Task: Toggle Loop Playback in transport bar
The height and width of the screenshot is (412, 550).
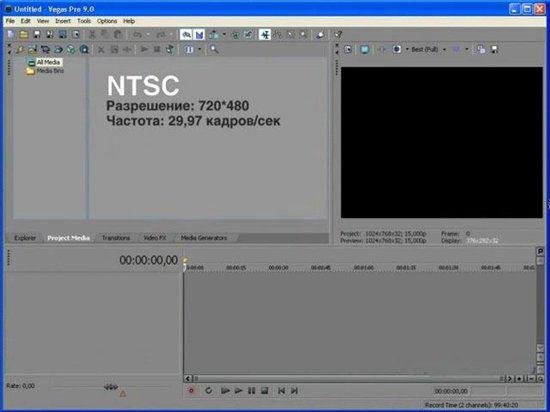Action: 209,390
